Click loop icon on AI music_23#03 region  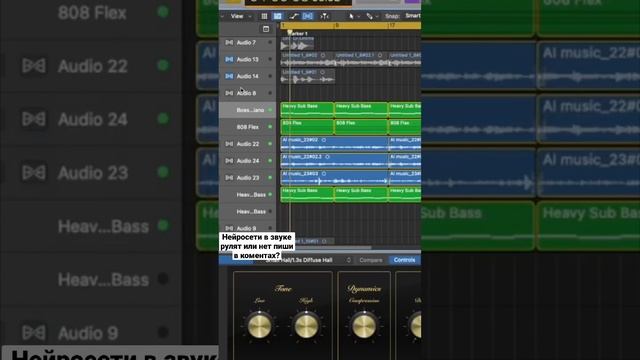tap(324, 174)
